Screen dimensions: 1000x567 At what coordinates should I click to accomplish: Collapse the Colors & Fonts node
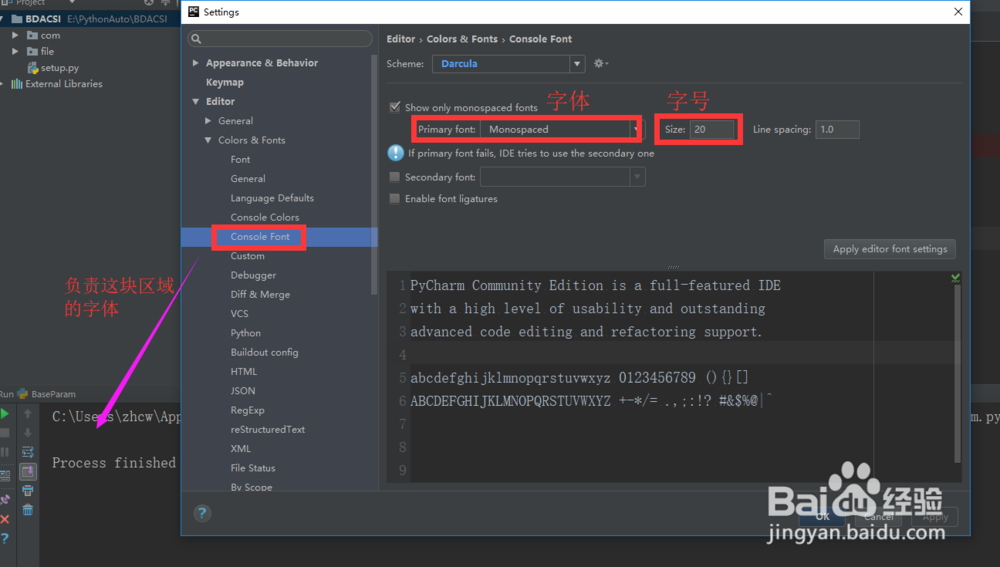coord(208,140)
